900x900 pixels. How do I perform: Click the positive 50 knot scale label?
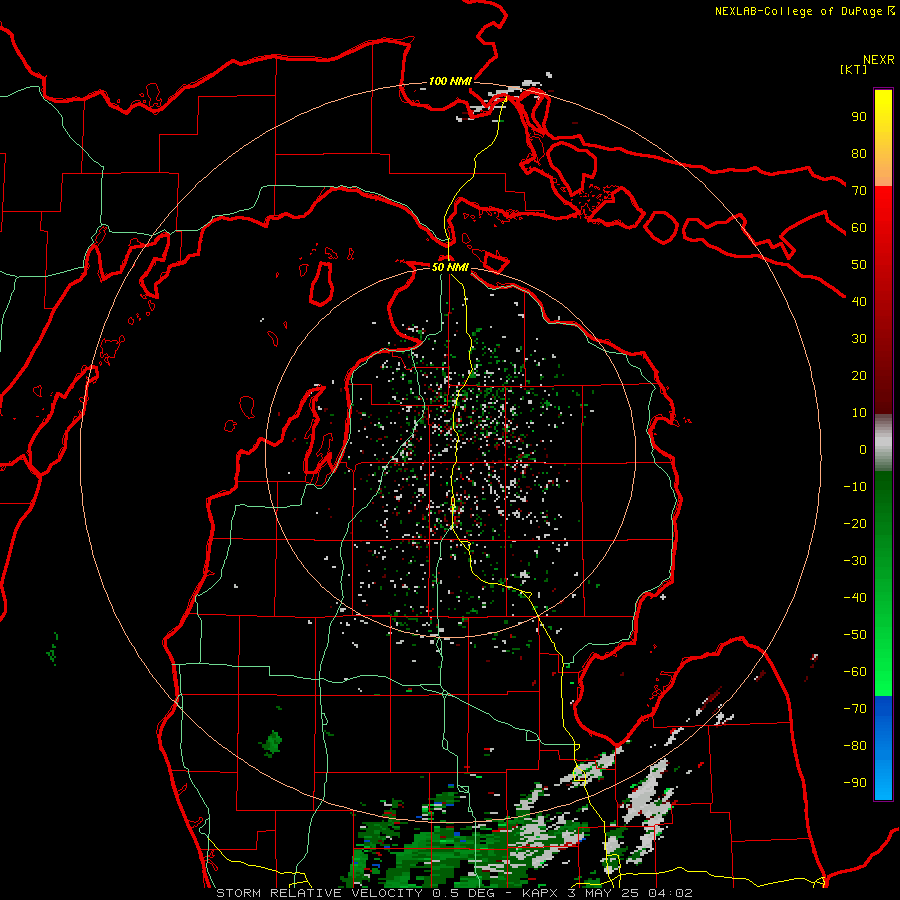click(x=859, y=265)
